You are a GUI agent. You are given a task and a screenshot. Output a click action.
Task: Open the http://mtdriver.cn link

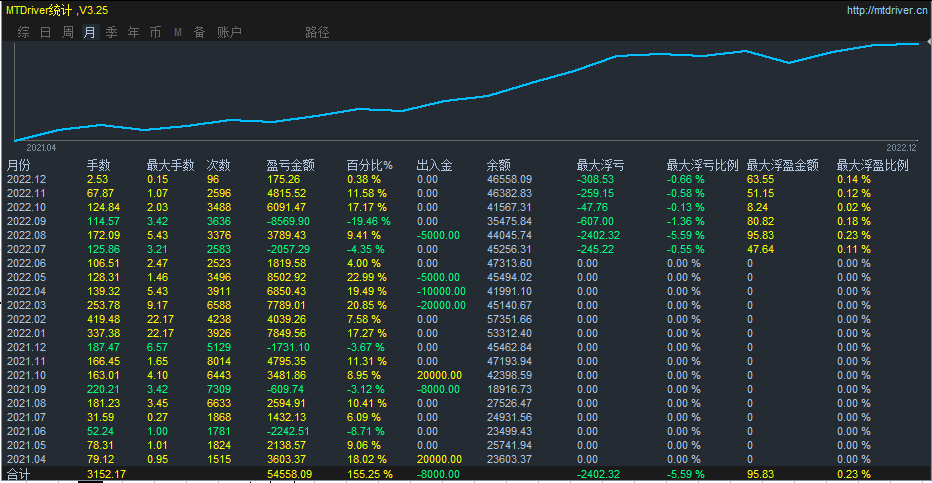887,10
